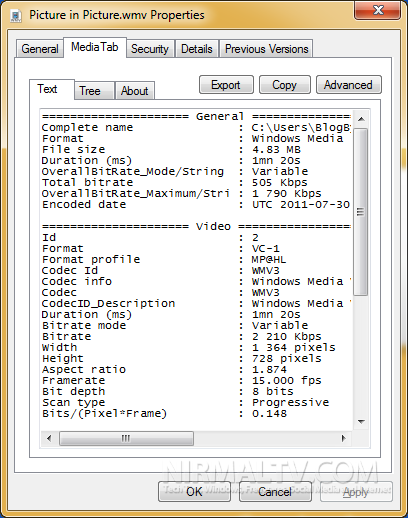Image resolution: width=408 pixels, height=518 pixels.
Task: Click the '1 790 Kbps' value
Action: coord(287,194)
